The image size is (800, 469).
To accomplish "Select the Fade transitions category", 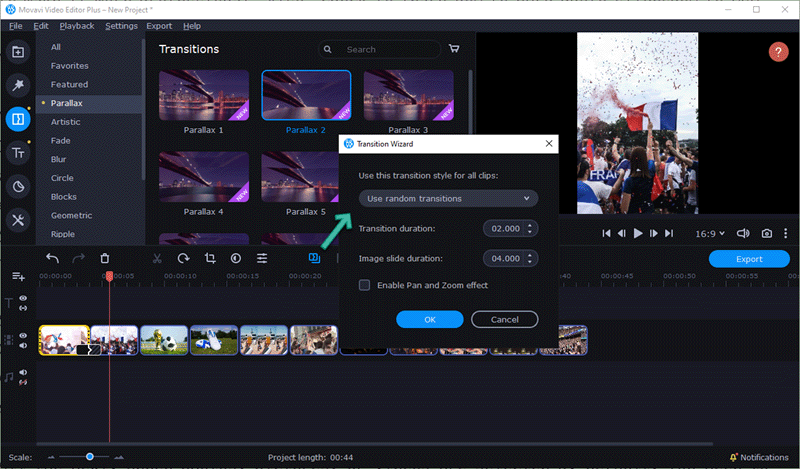I will pos(61,140).
